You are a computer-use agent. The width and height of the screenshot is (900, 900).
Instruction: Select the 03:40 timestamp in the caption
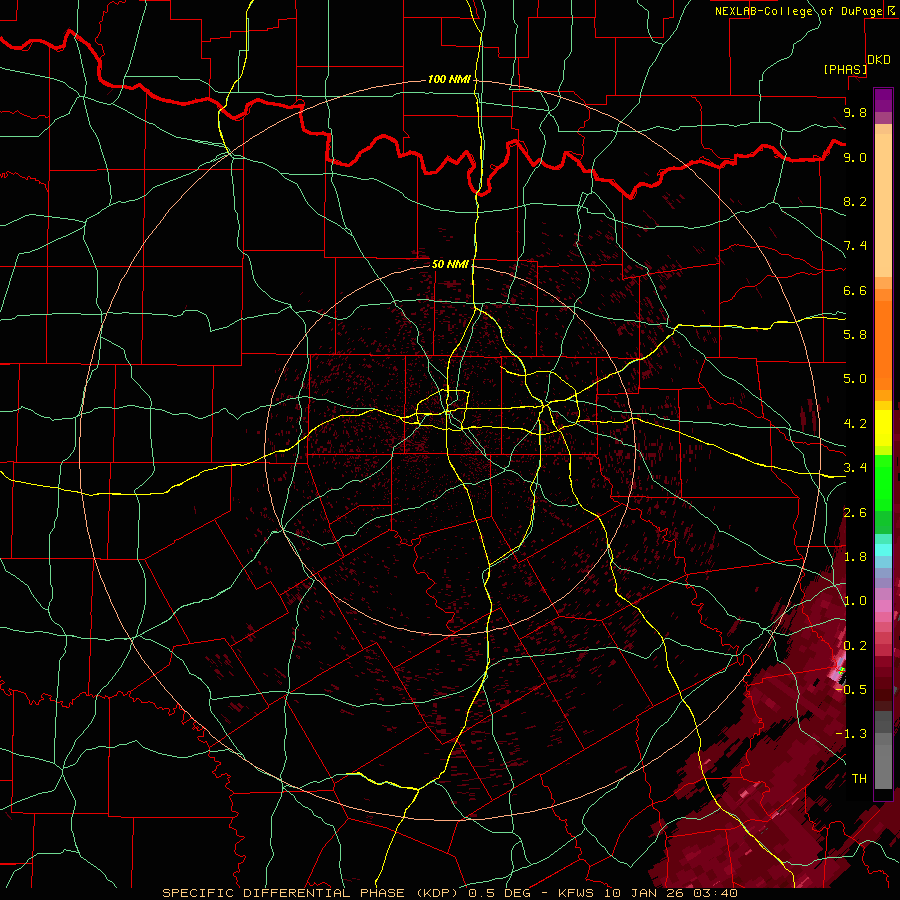(716, 893)
